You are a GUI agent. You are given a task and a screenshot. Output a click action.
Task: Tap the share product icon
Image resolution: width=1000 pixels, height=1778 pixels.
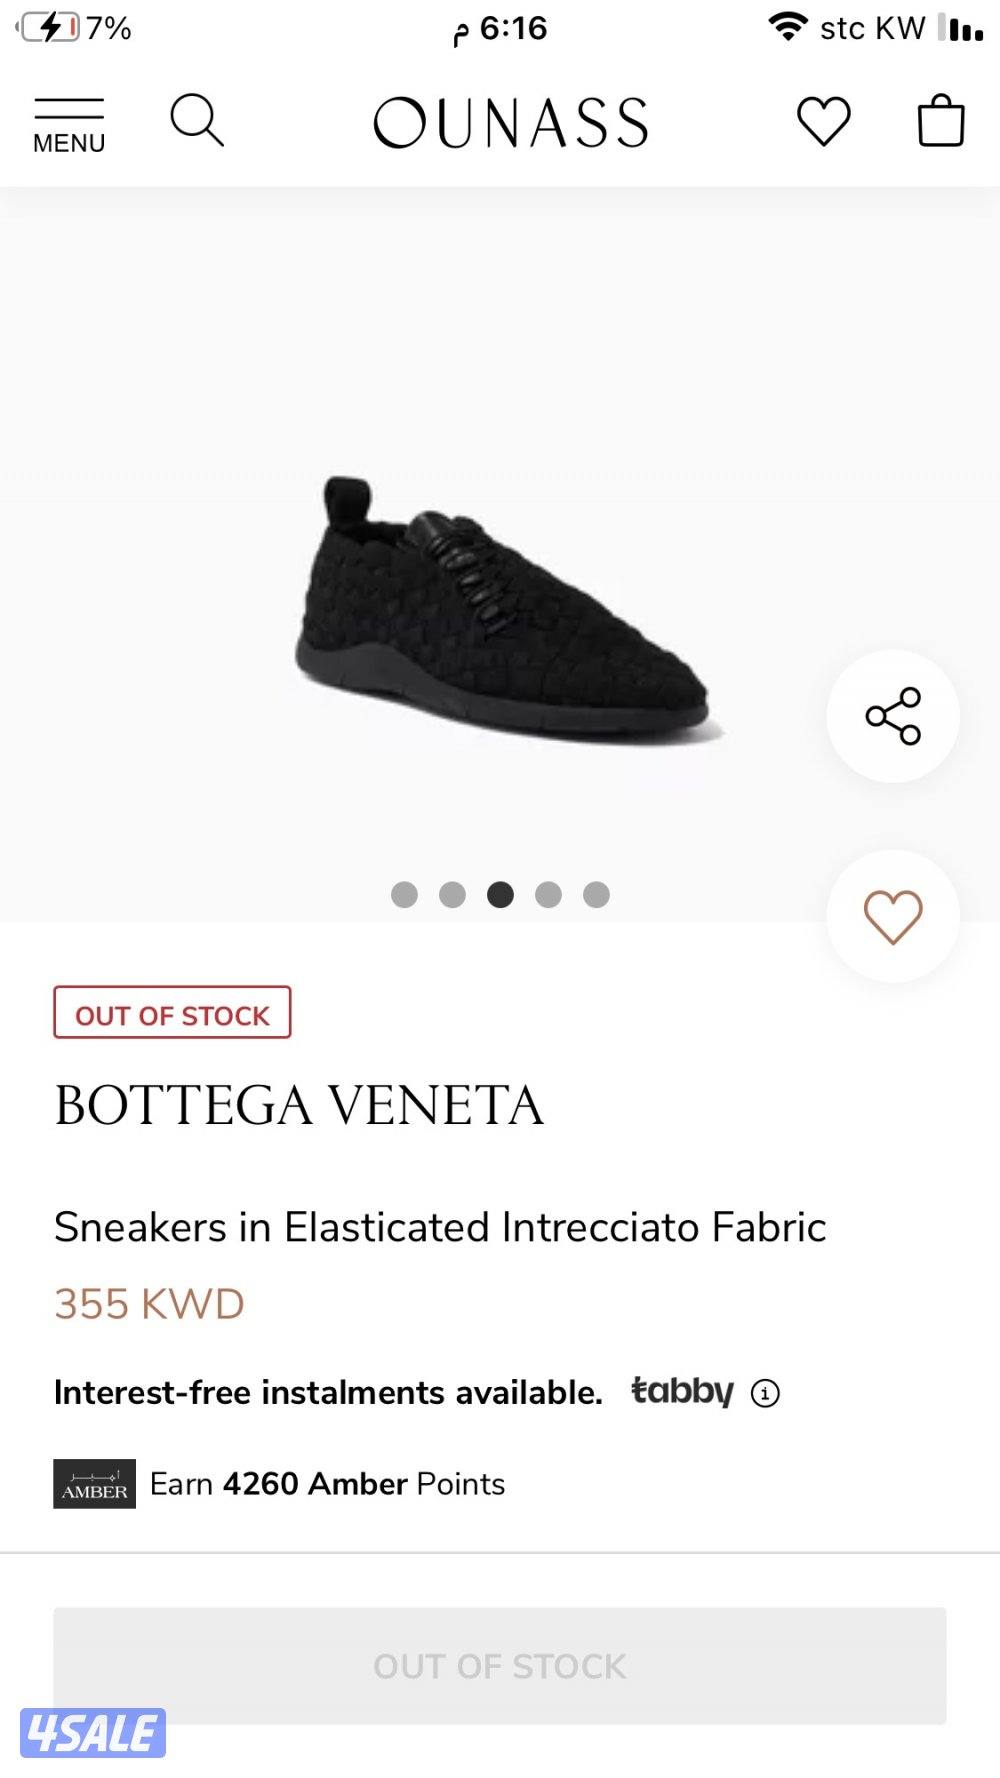coord(892,716)
